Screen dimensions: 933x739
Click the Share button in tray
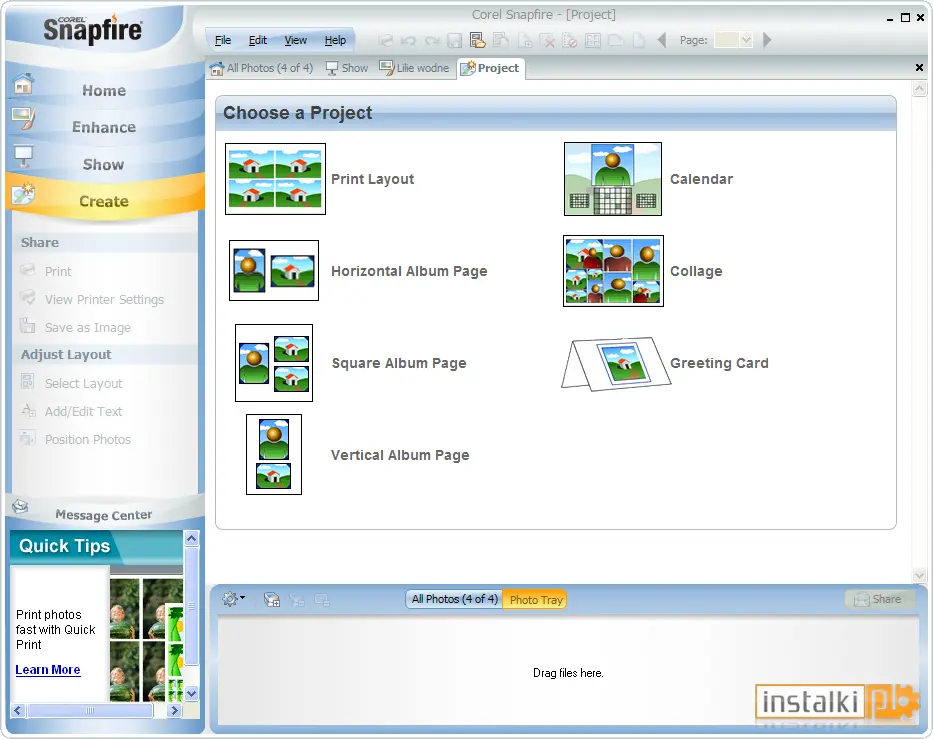pos(878,599)
